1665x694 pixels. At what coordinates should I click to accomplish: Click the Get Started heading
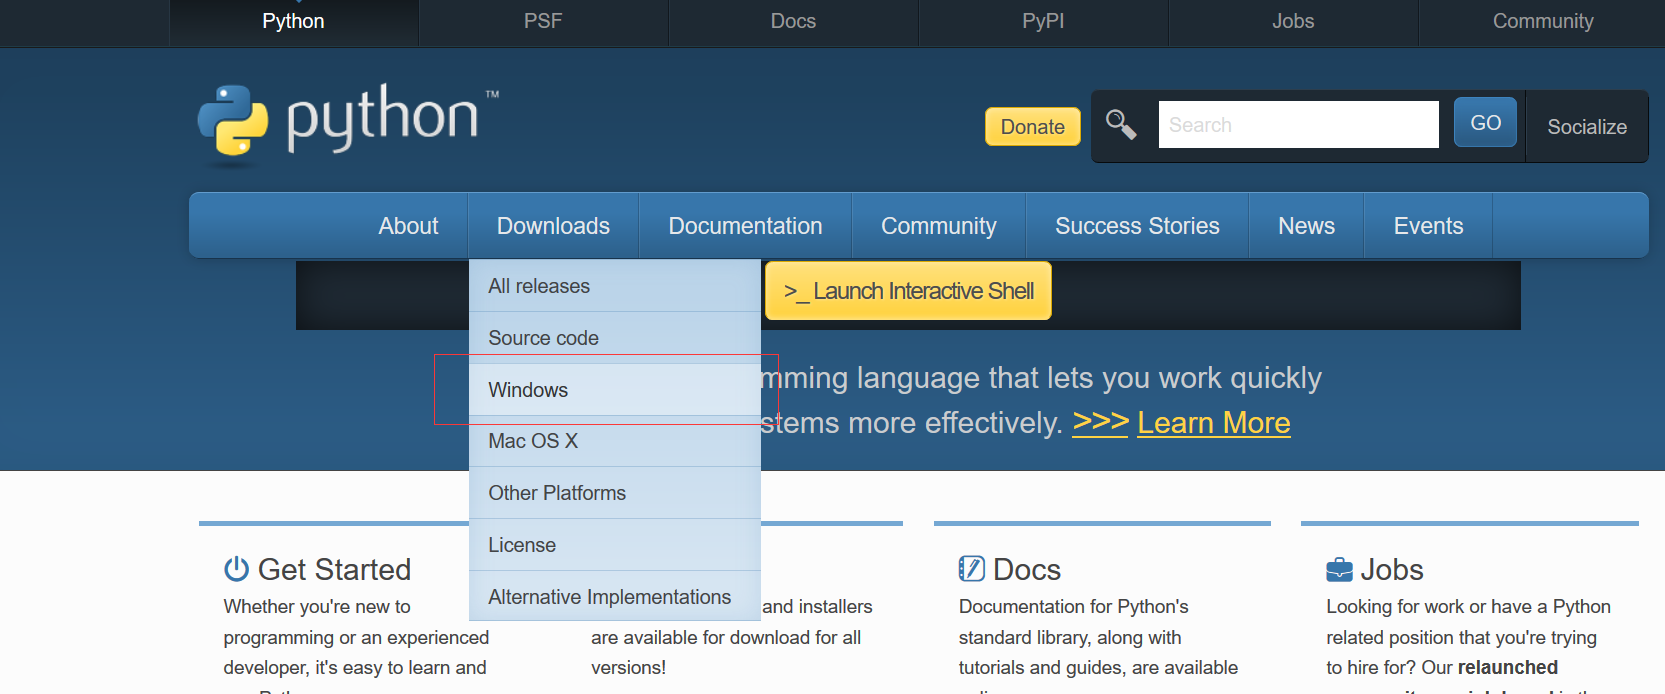pos(334,569)
